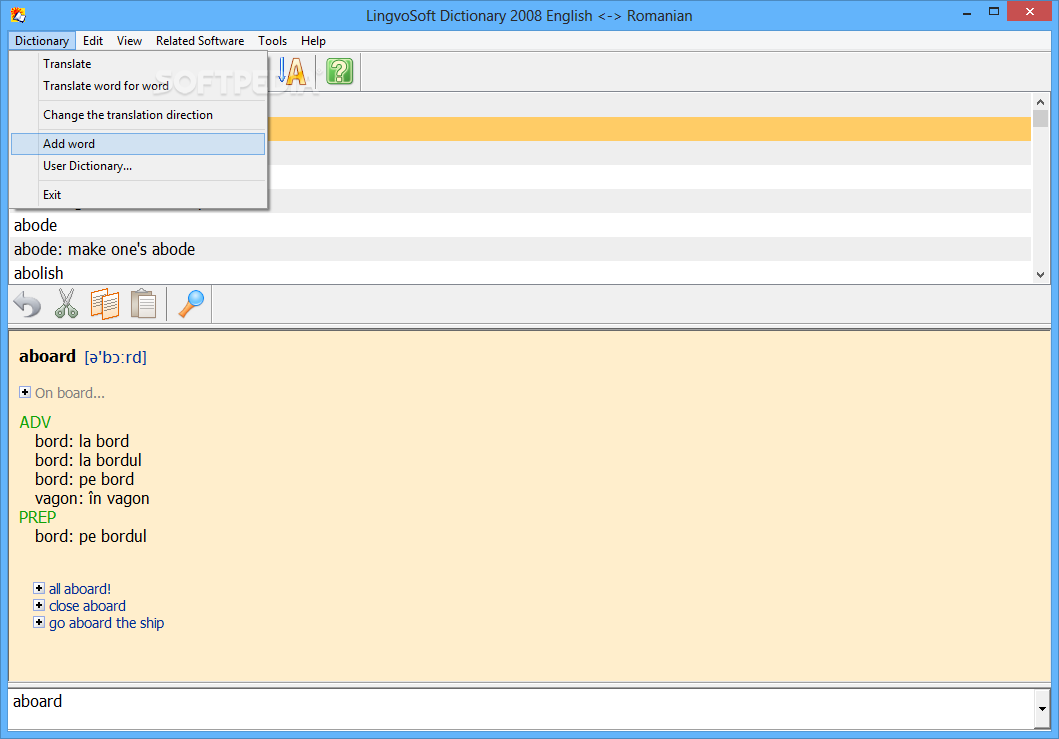Open the Dictionary menu

click(42, 41)
